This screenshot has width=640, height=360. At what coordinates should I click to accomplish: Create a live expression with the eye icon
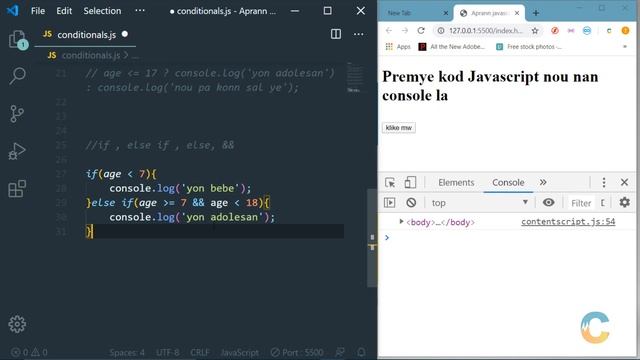click(x=548, y=202)
